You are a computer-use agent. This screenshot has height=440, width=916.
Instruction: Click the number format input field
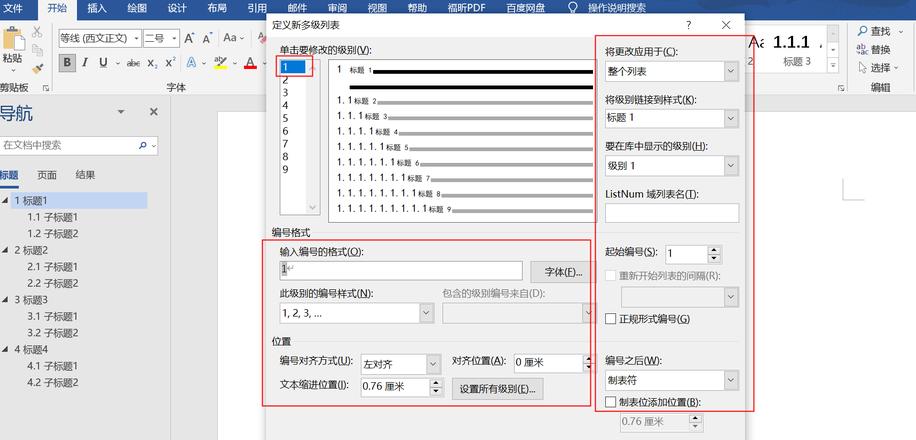pos(401,270)
